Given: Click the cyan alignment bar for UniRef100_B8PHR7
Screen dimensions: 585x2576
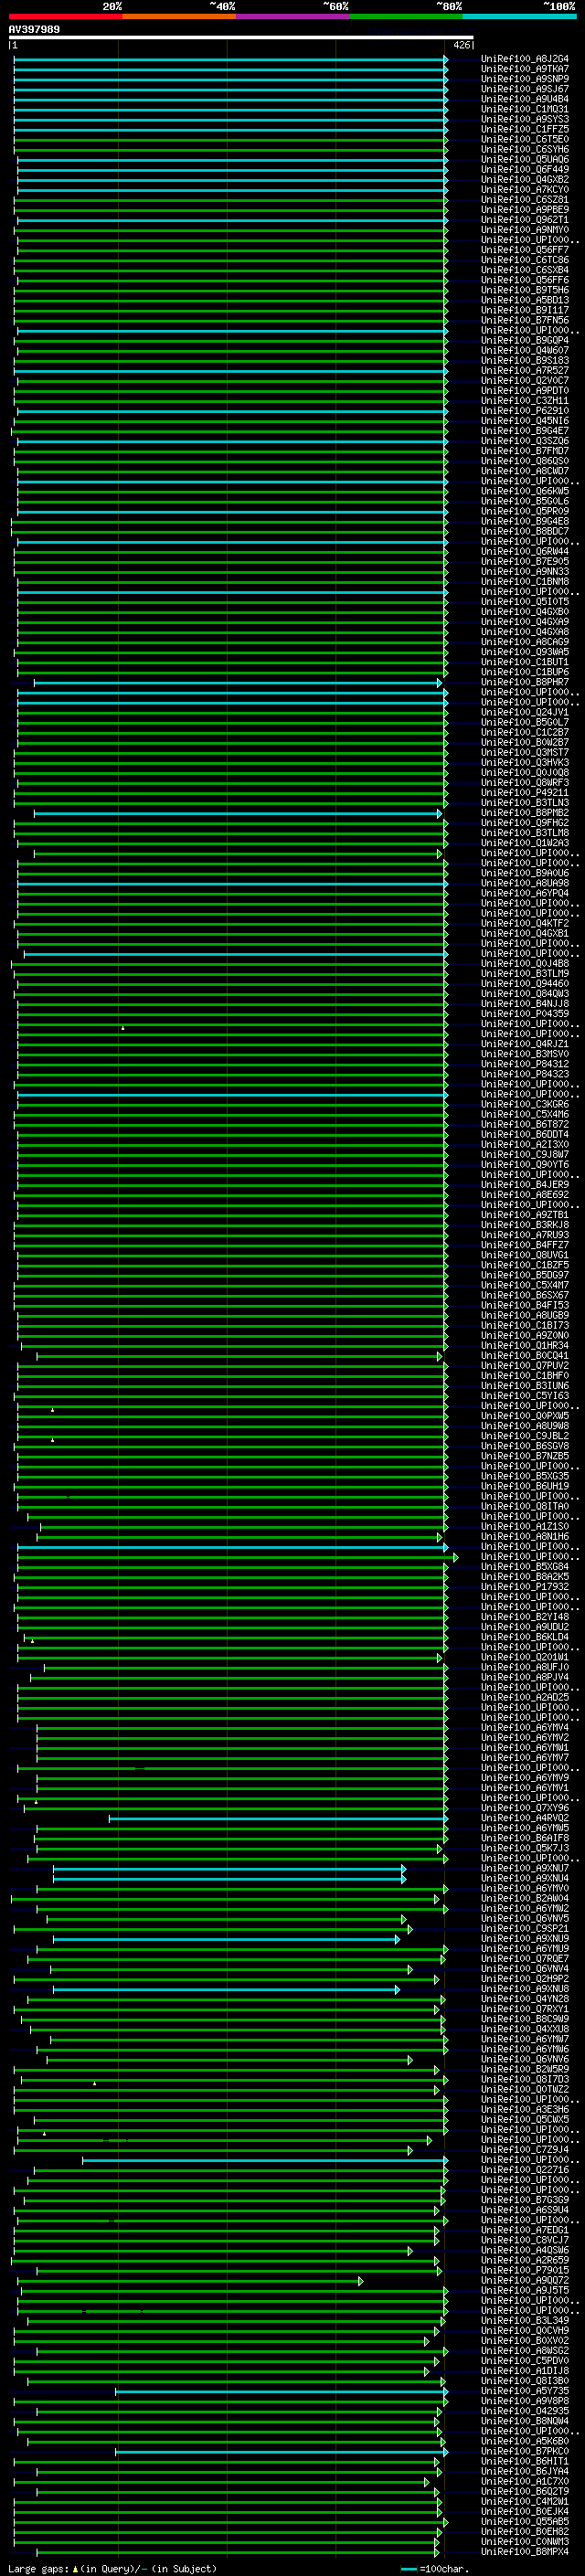Looking at the screenshot, I should 238,682.
